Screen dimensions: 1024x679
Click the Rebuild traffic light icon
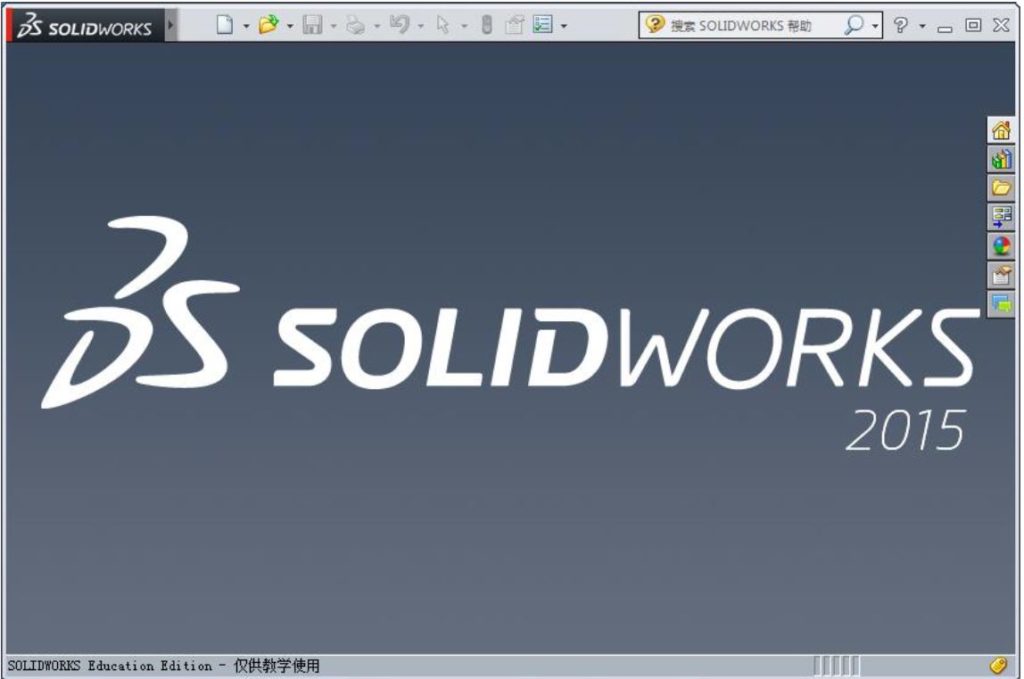tap(487, 25)
